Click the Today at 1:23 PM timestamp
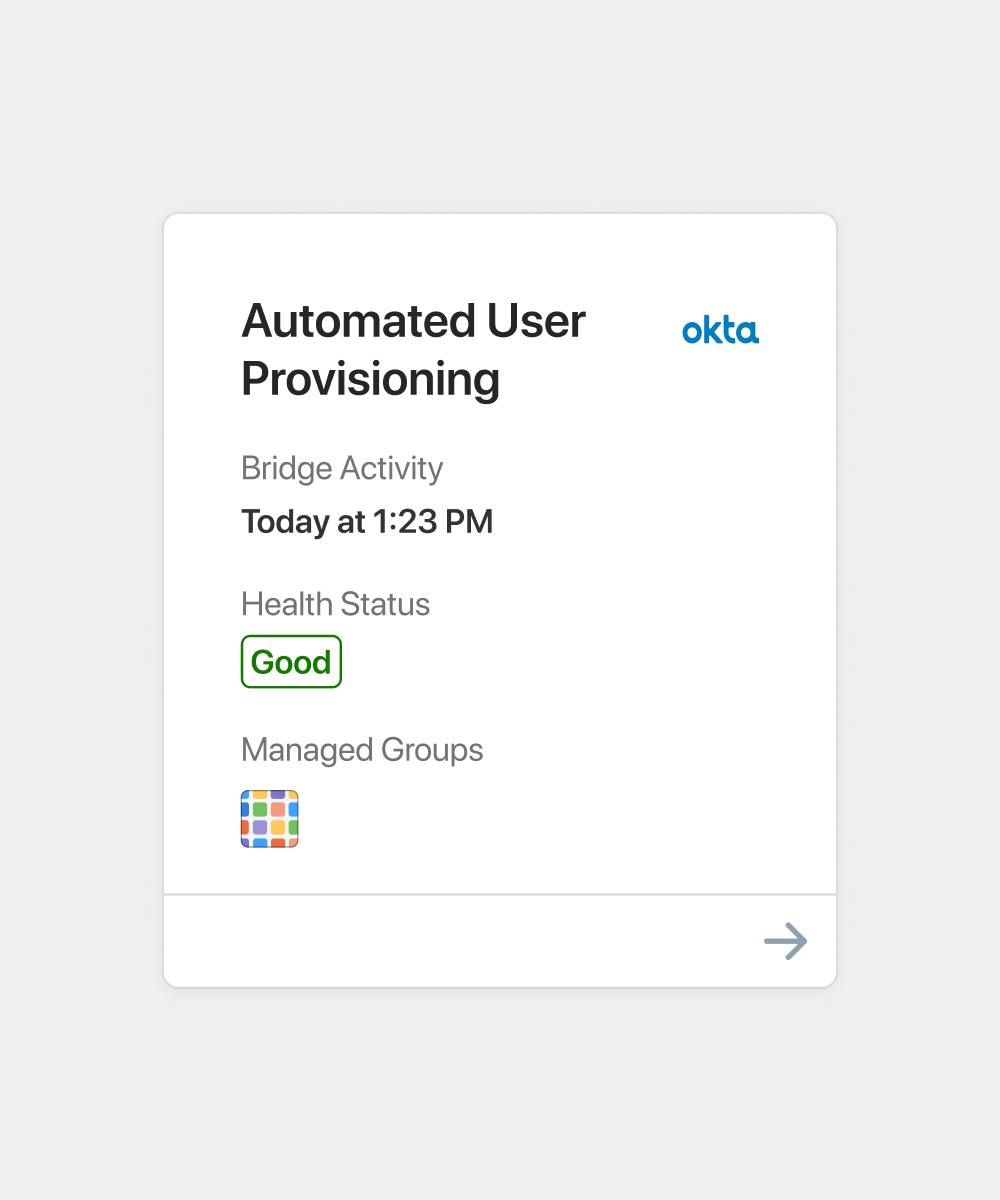The width and height of the screenshot is (1000, 1200). tap(367, 521)
